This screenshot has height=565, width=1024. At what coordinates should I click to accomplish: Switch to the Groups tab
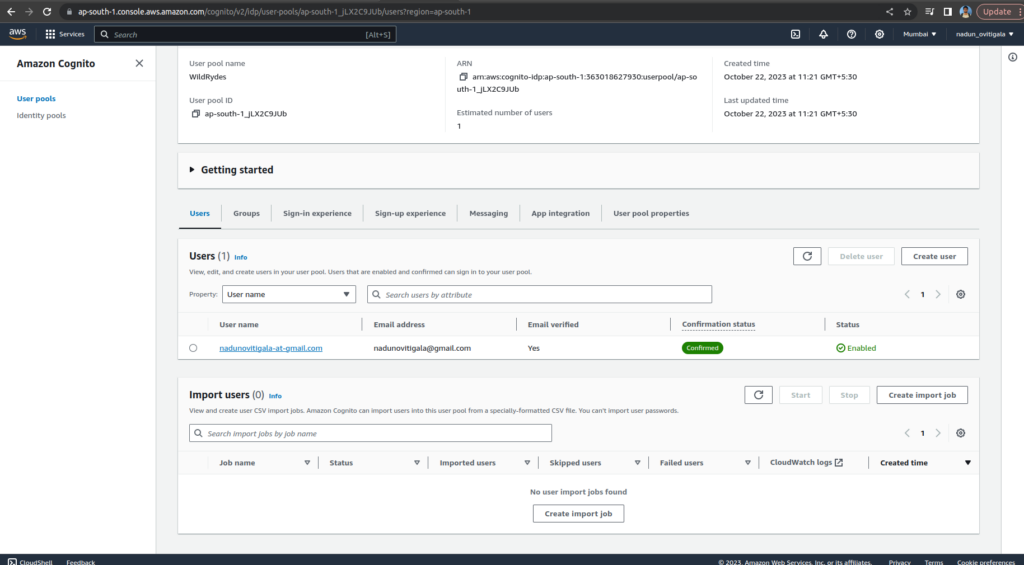coord(246,214)
